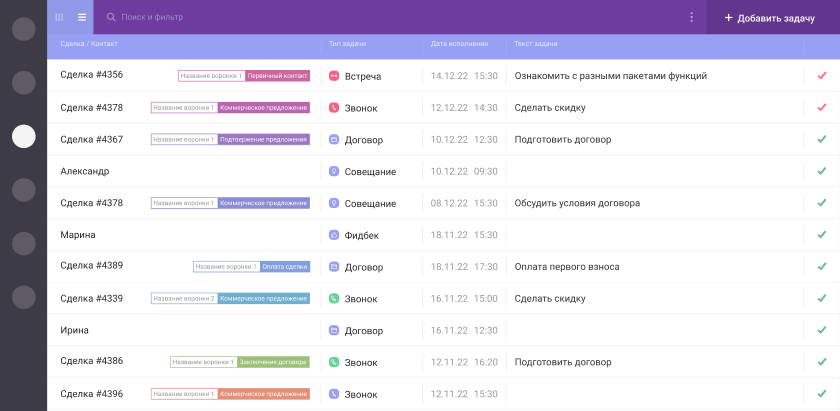
Task: Click text Ознакомить с разными пакетами функций
Action: 611,76
